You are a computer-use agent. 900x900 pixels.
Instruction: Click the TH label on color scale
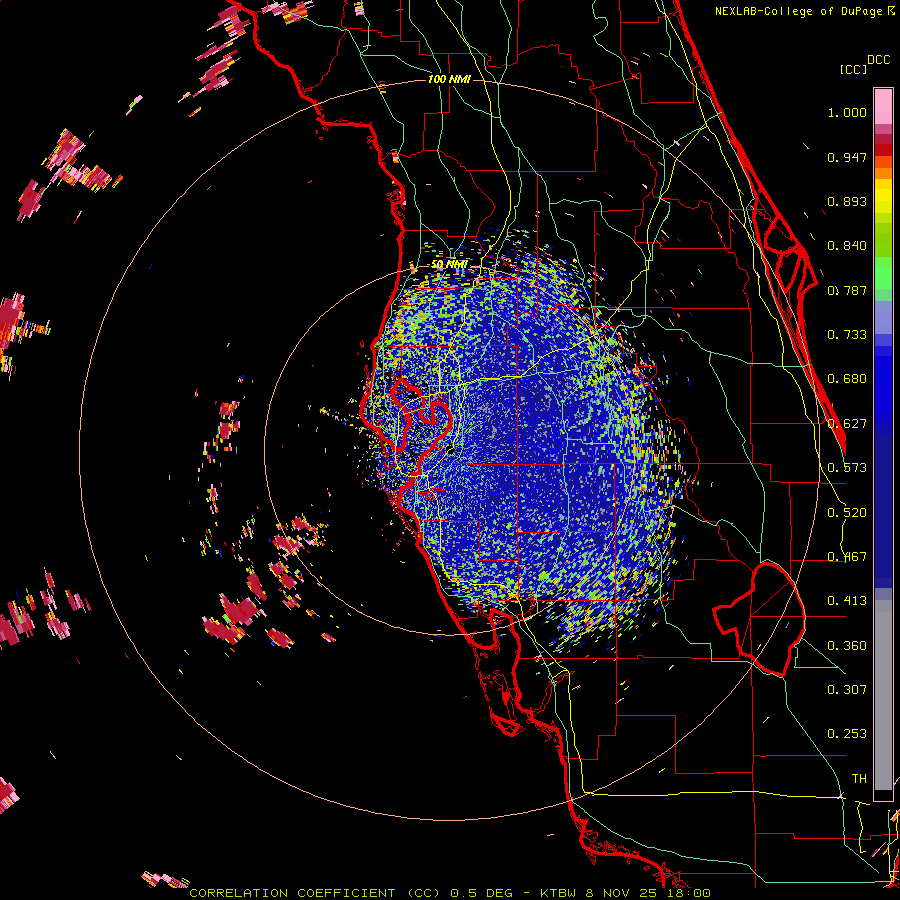point(859,779)
